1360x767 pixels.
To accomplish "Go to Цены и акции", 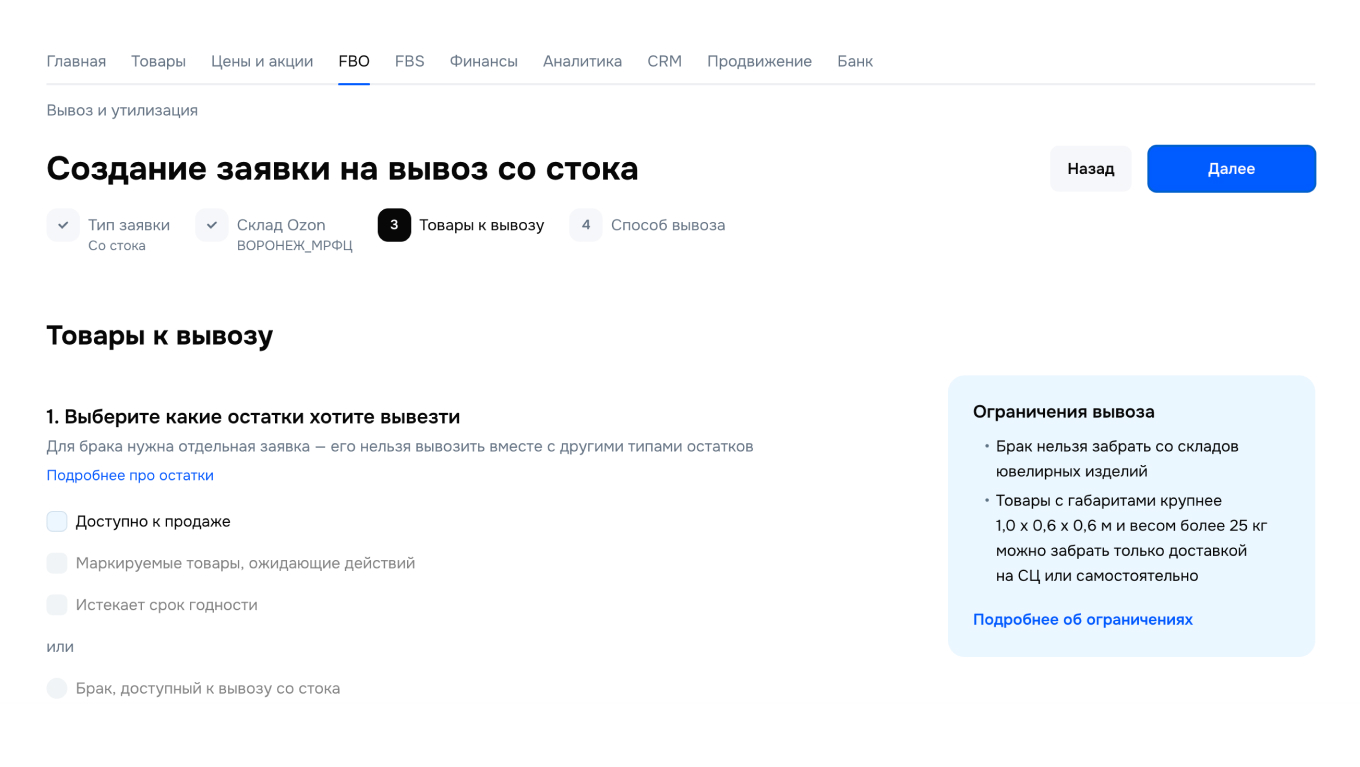I will [262, 61].
